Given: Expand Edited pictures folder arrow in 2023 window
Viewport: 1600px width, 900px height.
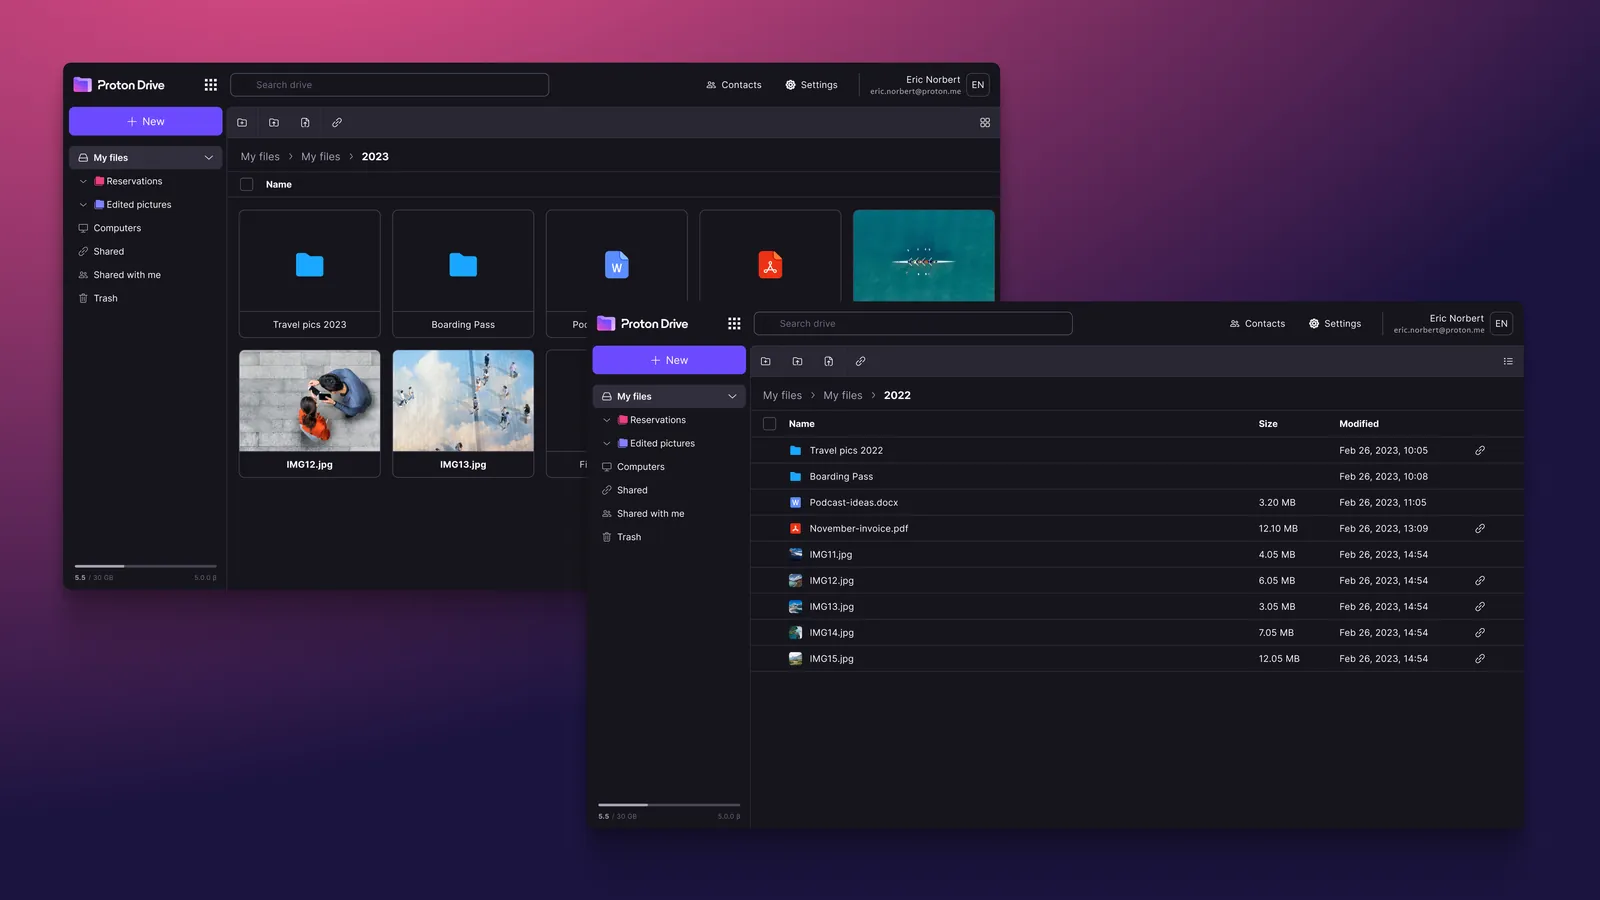Looking at the screenshot, I should [83, 205].
